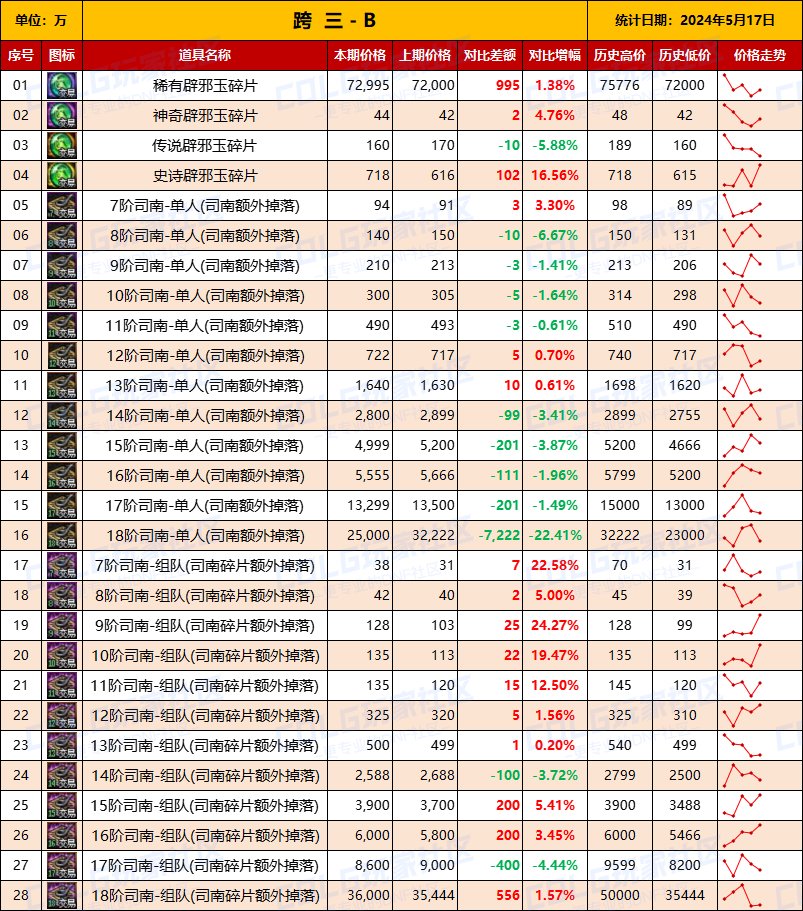
Task: Click the icon in row 24, 14阶司南-组队
Action: click(62, 775)
